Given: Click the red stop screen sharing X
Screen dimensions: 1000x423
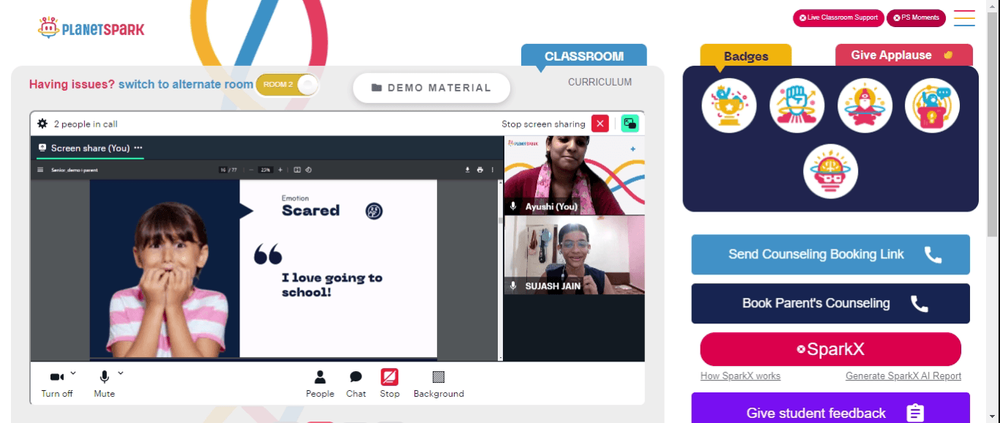Looking at the screenshot, I should 599,124.
